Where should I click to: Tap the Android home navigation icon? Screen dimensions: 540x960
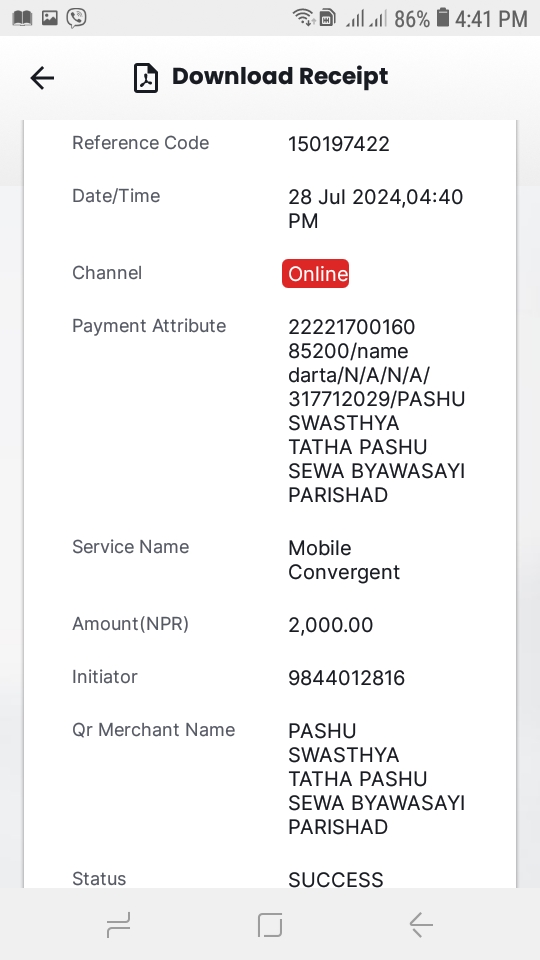coord(270,924)
